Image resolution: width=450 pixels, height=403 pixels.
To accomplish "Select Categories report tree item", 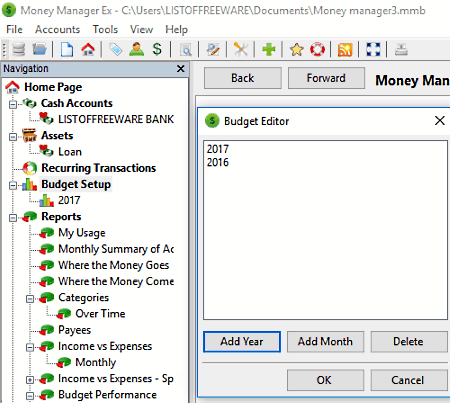I will 83,298.
